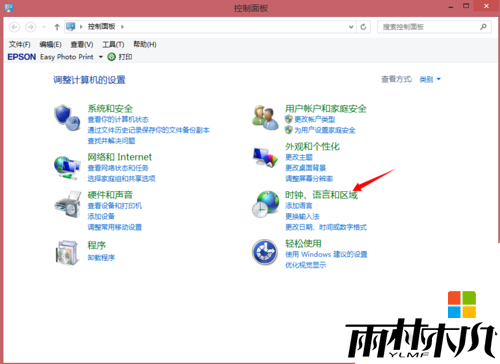
Task: Open the 网络和 Internet category link
Action: coord(120,157)
